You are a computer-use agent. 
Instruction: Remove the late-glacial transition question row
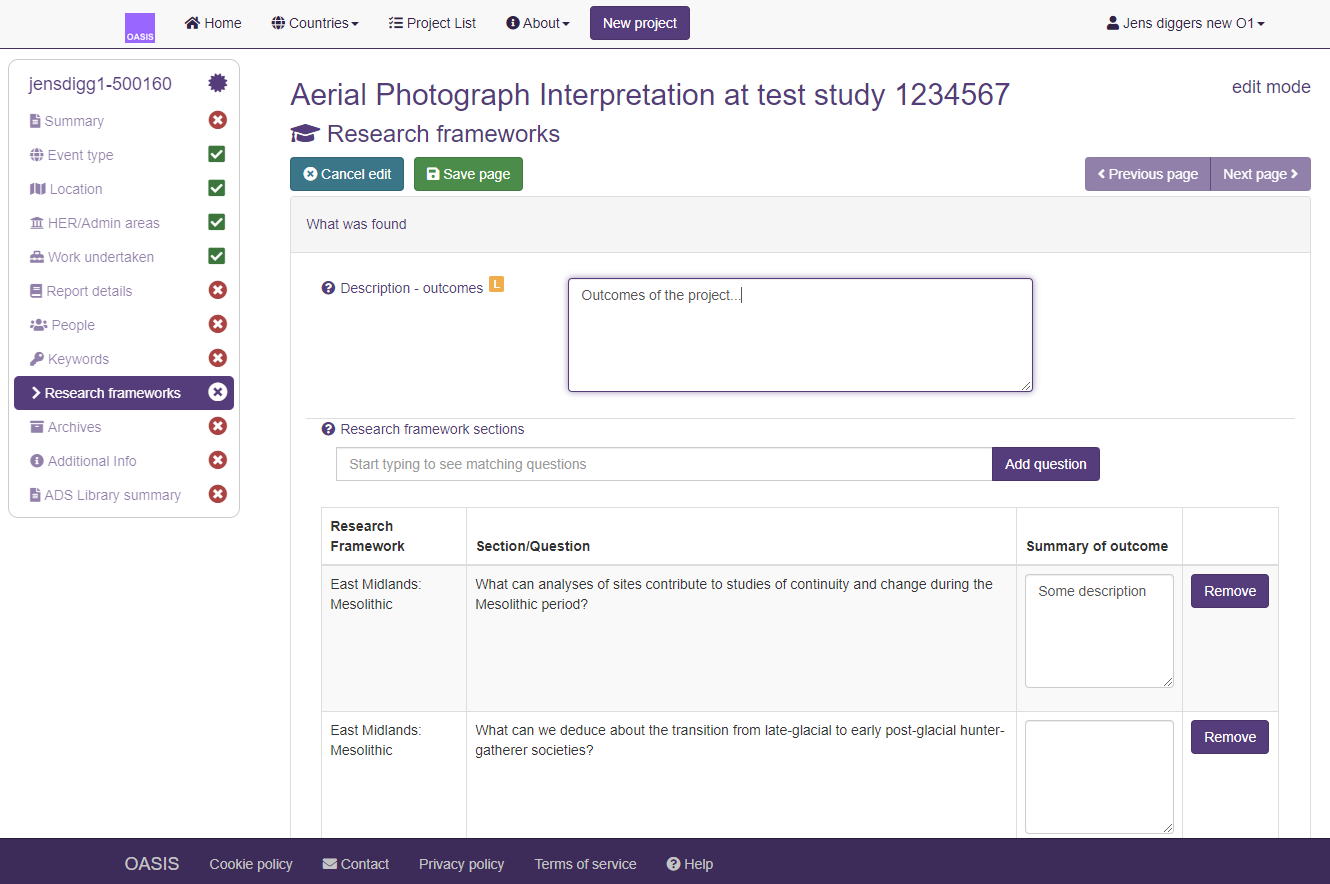(x=1230, y=737)
